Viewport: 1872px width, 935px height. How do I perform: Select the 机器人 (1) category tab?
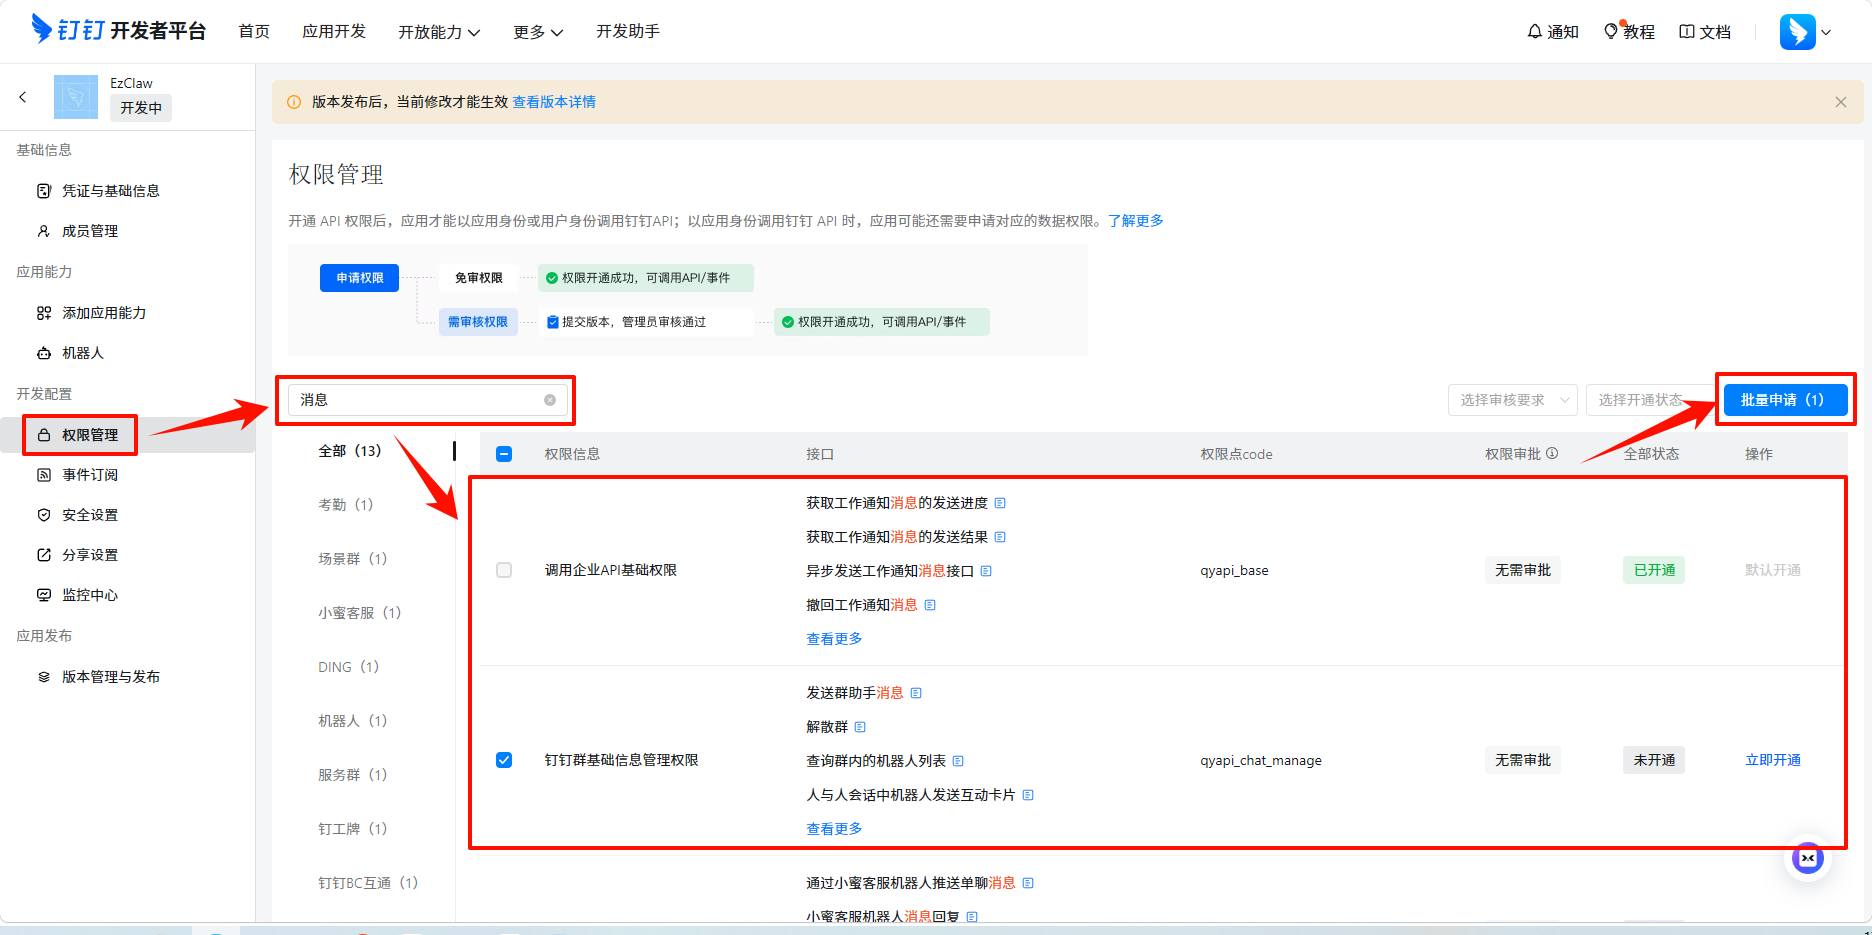[352, 721]
